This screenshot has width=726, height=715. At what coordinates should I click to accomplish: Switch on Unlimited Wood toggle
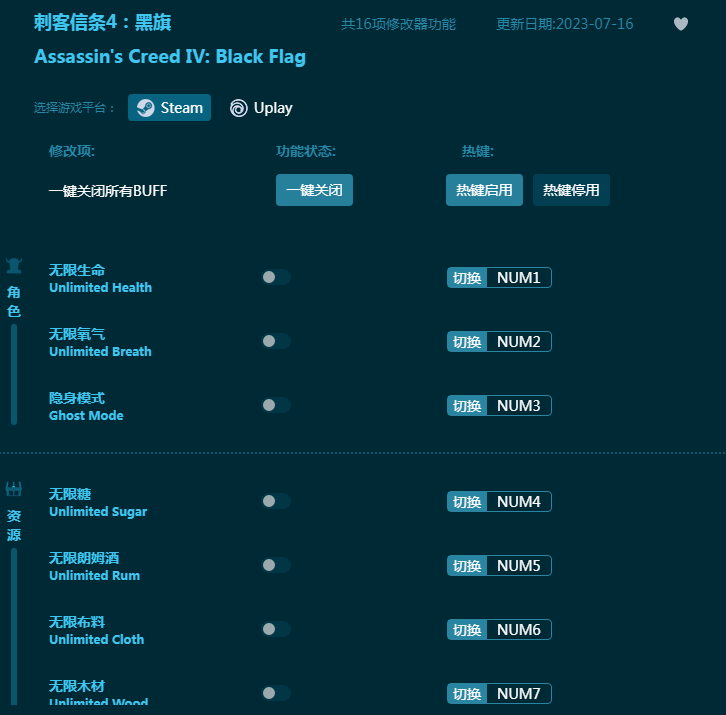(276, 693)
